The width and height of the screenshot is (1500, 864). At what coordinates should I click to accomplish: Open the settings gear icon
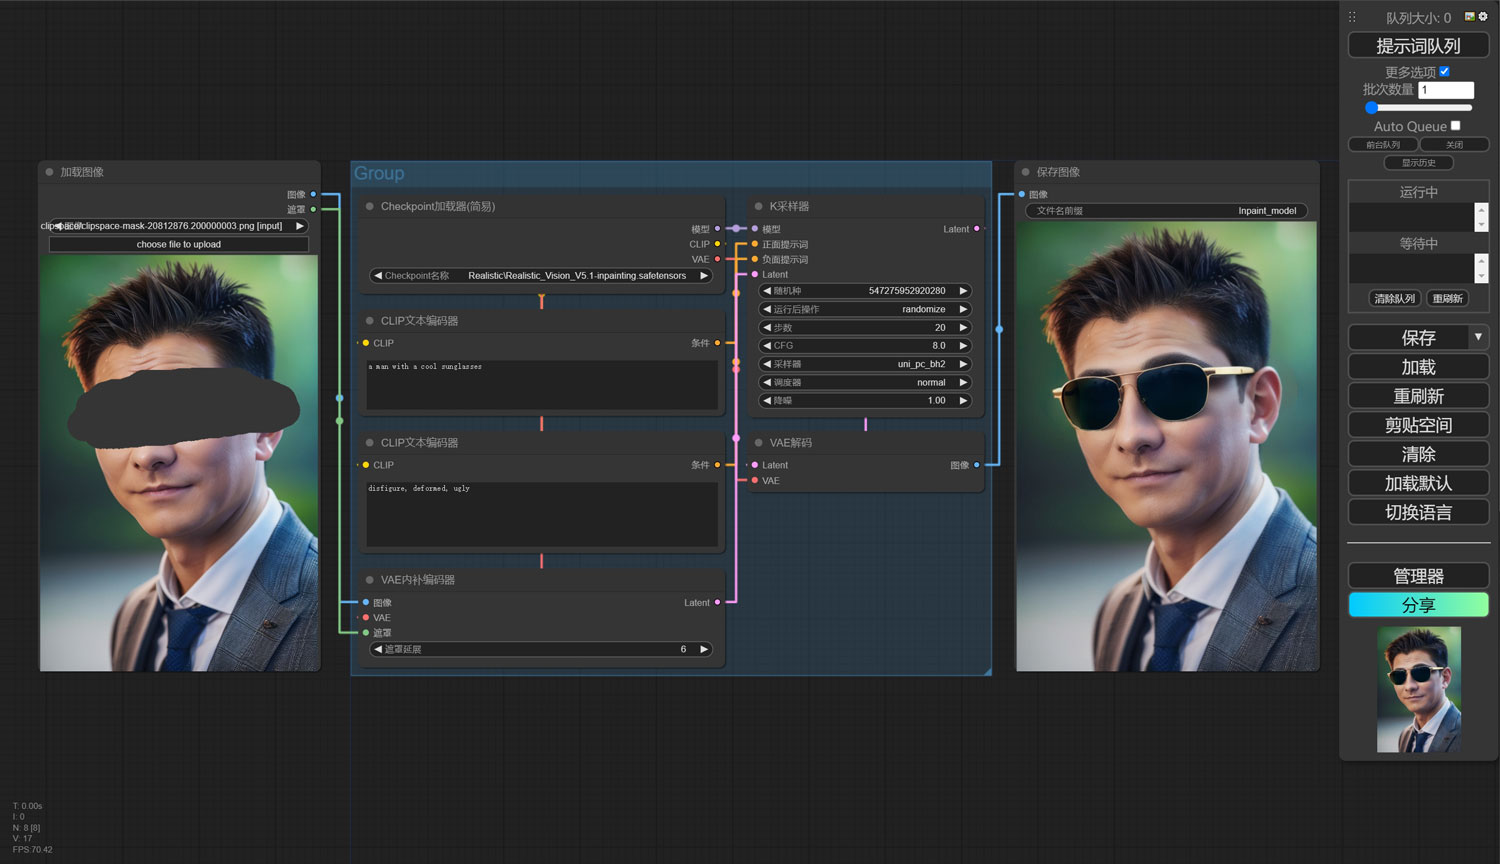point(1483,16)
